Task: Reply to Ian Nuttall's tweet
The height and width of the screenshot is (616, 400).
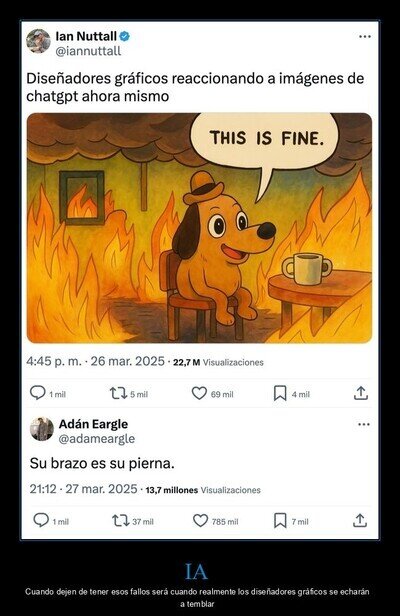Action: [x=38, y=393]
